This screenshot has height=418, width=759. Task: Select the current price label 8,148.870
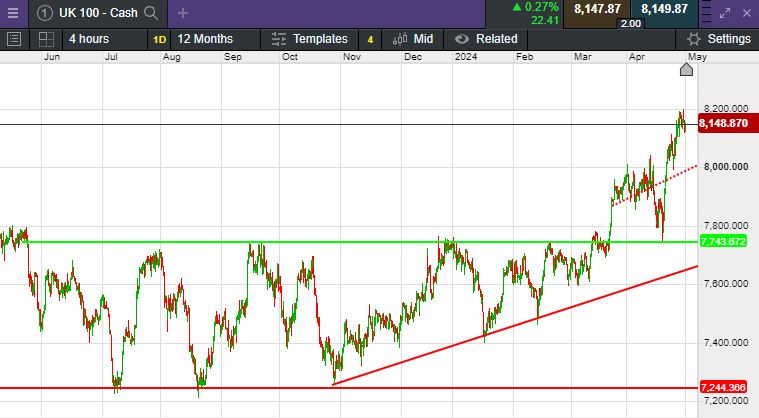click(x=728, y=123)
